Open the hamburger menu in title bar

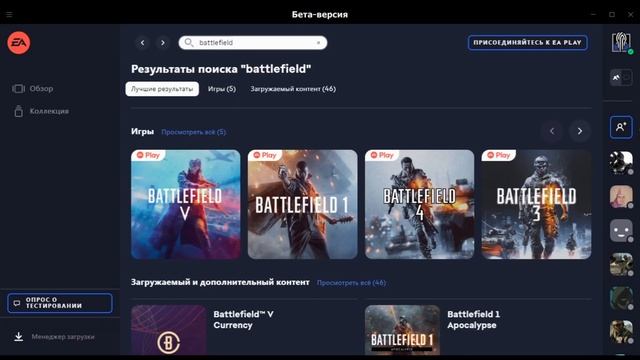(9, 15)
